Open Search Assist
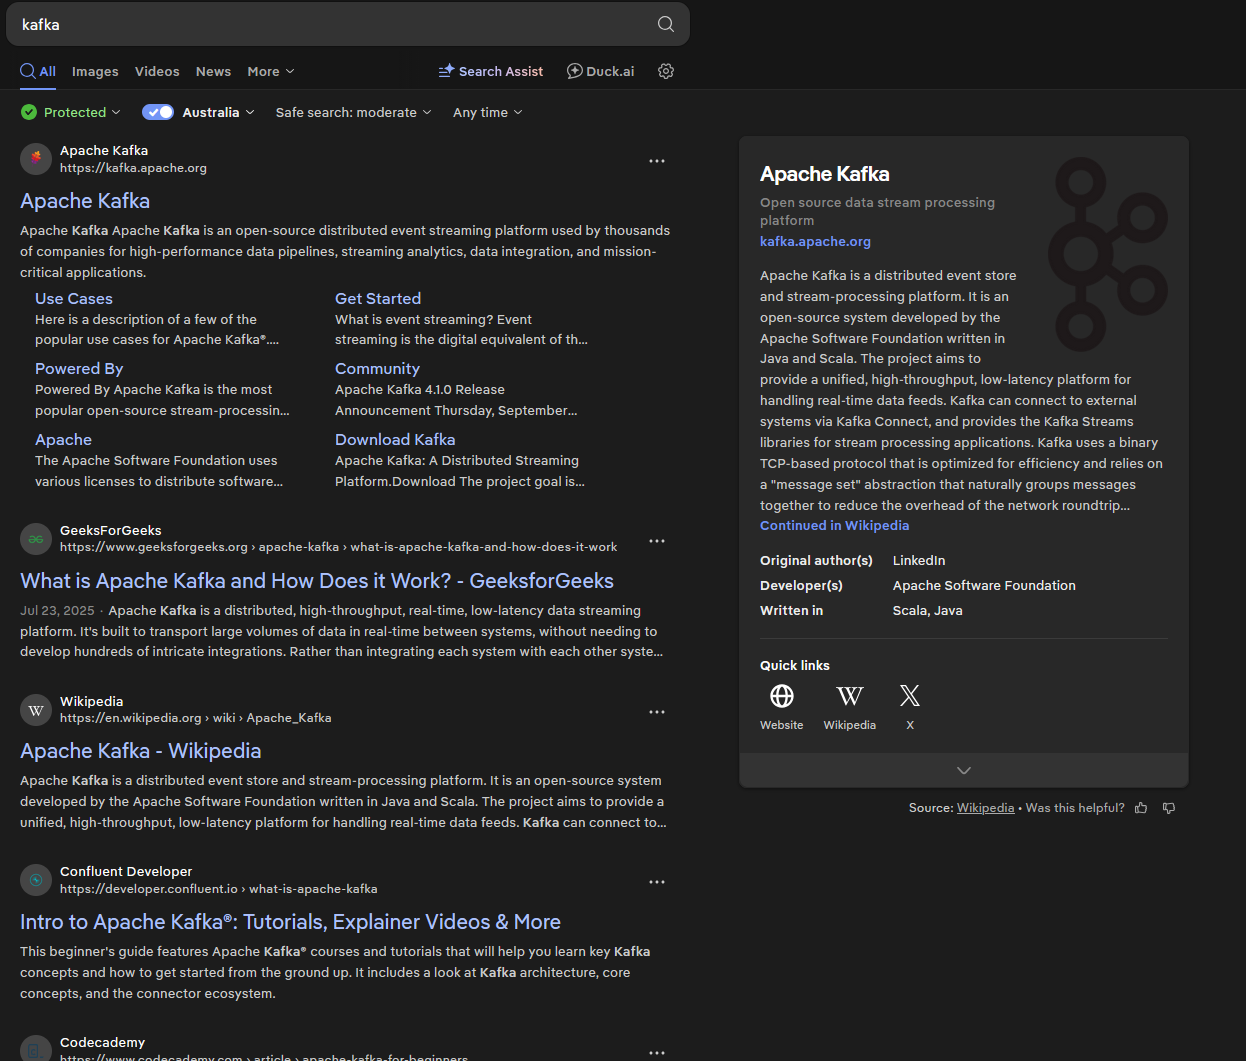This screenshot has height=1061, width=1246. click(x=491, y=71)
